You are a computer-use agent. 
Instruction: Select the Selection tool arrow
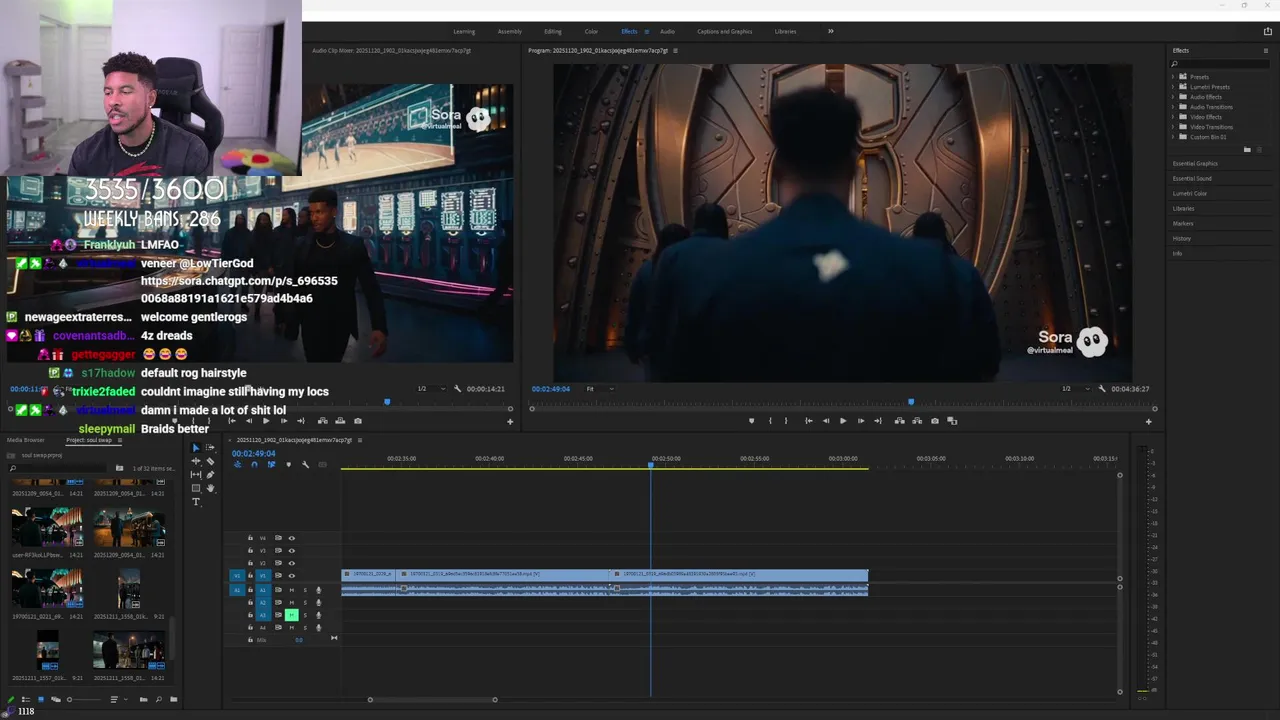tap(196, 448)
